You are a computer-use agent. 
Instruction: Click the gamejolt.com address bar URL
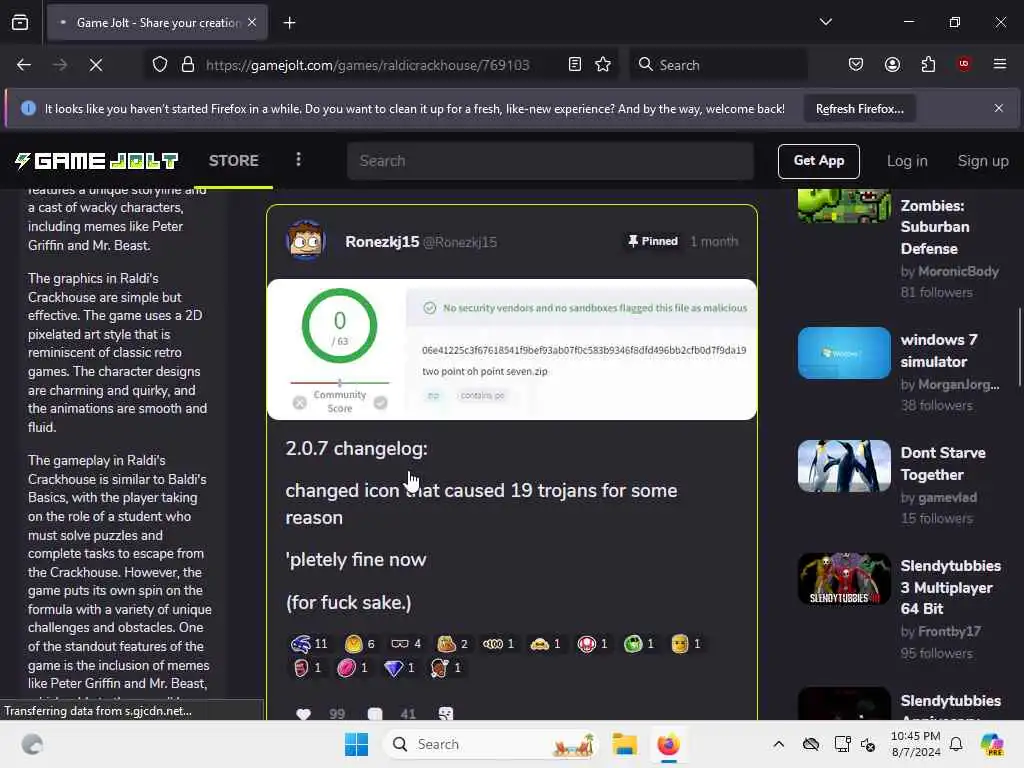click(x=367, y=65)
